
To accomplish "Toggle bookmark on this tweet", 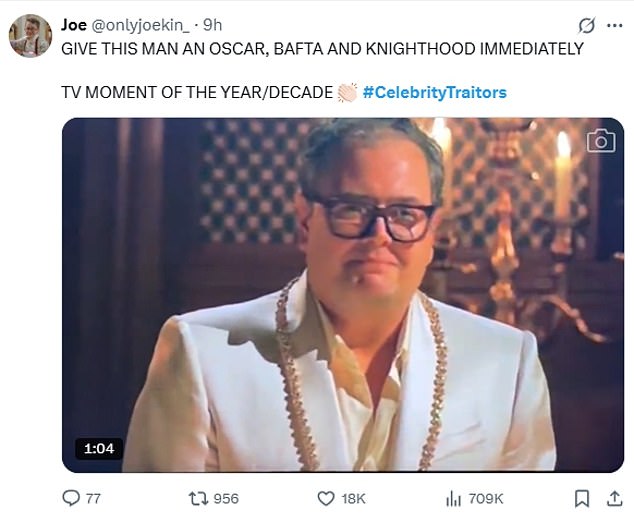I will click(x=582, y=498).
